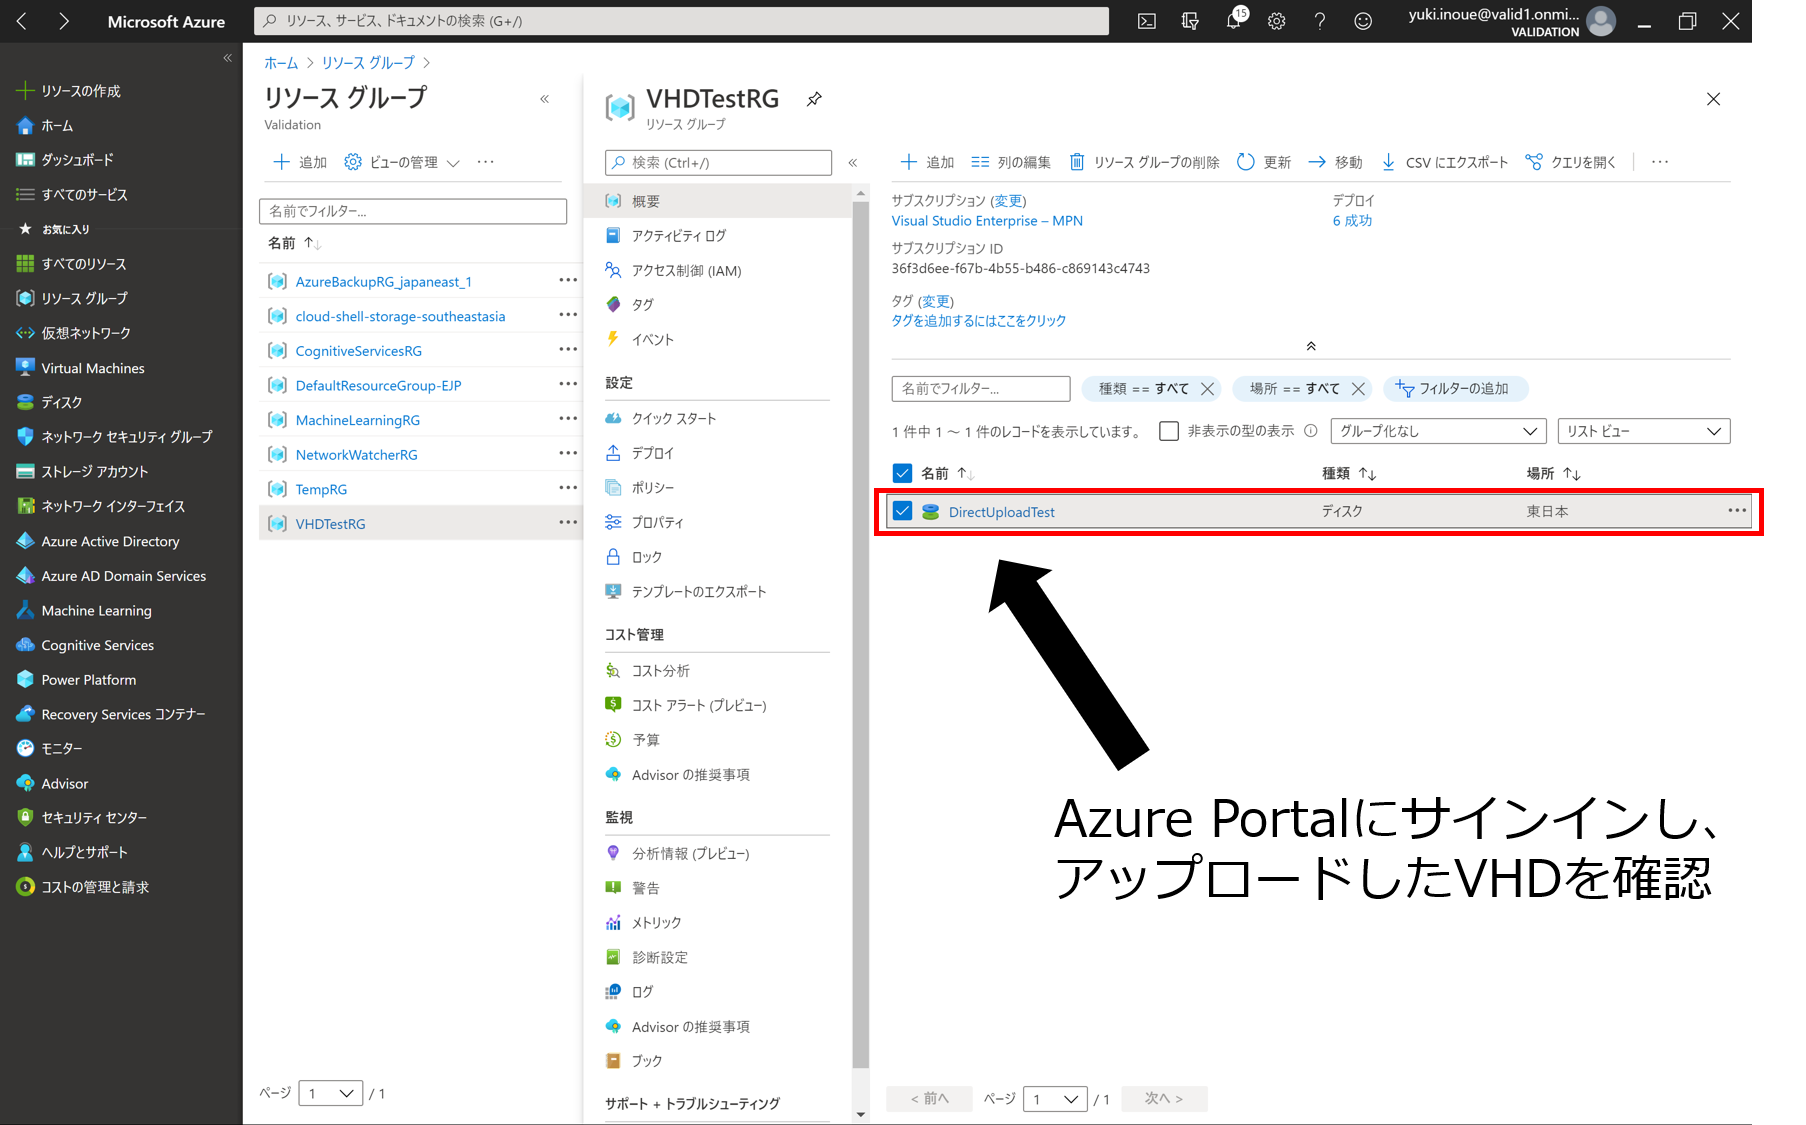1806x1125 pixels.
Task: Click リソース グループの削除 to delete the group
Action: pos(1144,162)
